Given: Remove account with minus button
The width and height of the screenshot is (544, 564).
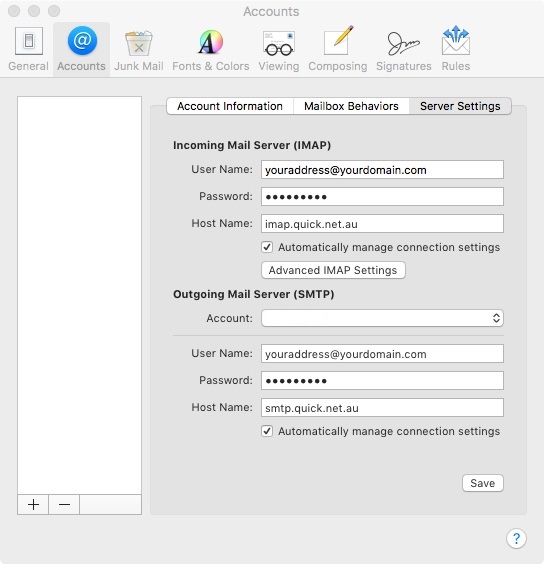Looking at the screenshot, I should tap(64, 504).
